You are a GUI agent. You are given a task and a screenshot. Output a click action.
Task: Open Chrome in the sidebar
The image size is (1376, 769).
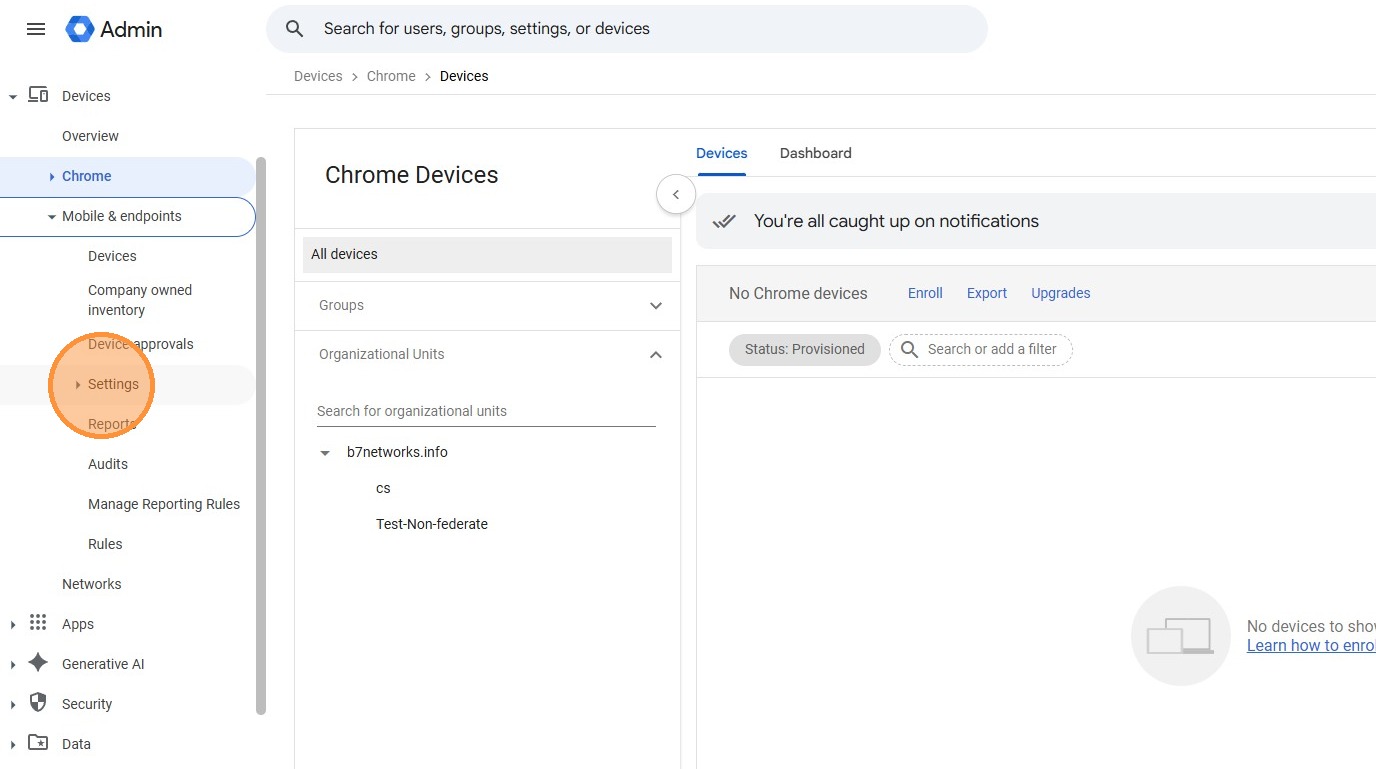pyautogui.click(x=86, y=176)
